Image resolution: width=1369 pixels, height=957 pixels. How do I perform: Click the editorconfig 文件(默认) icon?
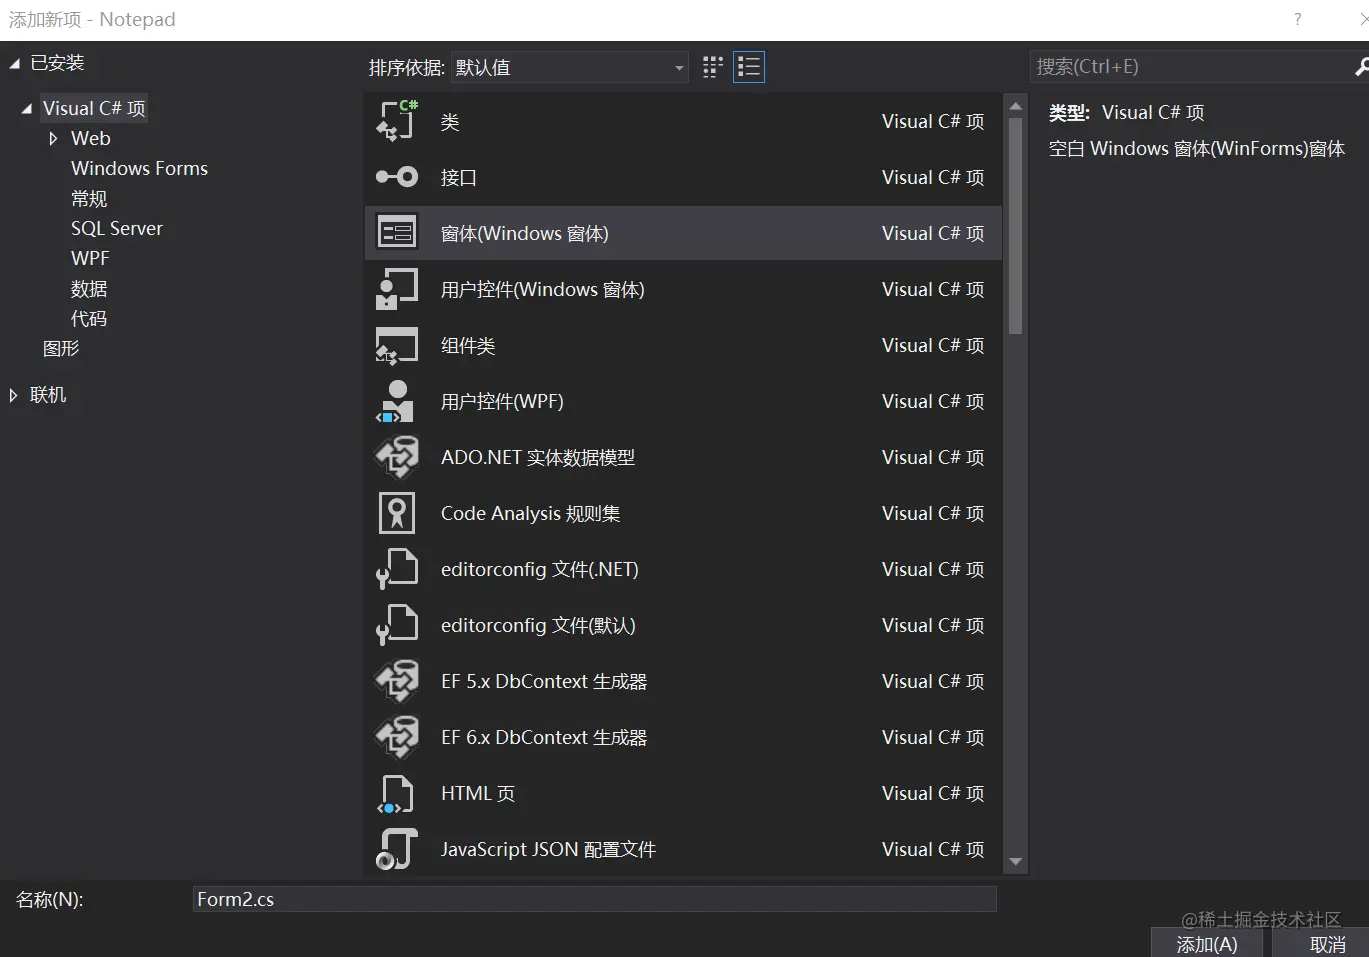pos(397,625)
